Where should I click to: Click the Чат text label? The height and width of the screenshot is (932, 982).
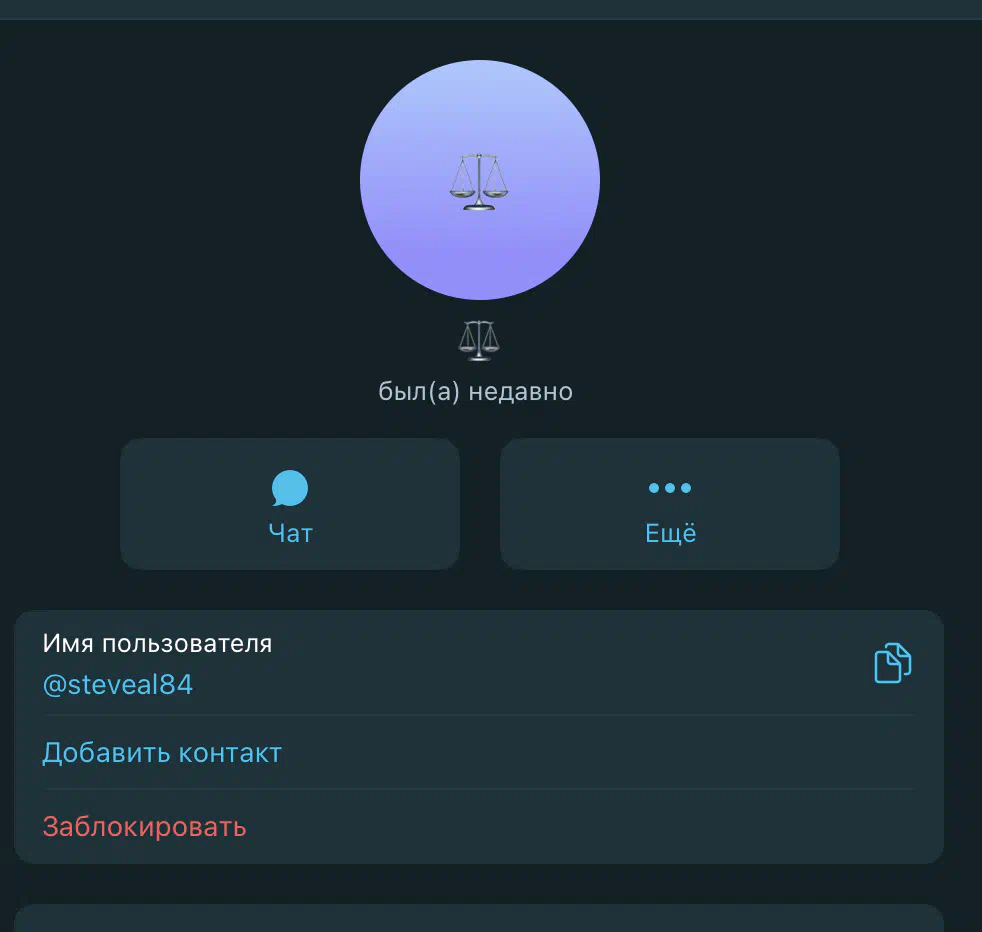291,534
